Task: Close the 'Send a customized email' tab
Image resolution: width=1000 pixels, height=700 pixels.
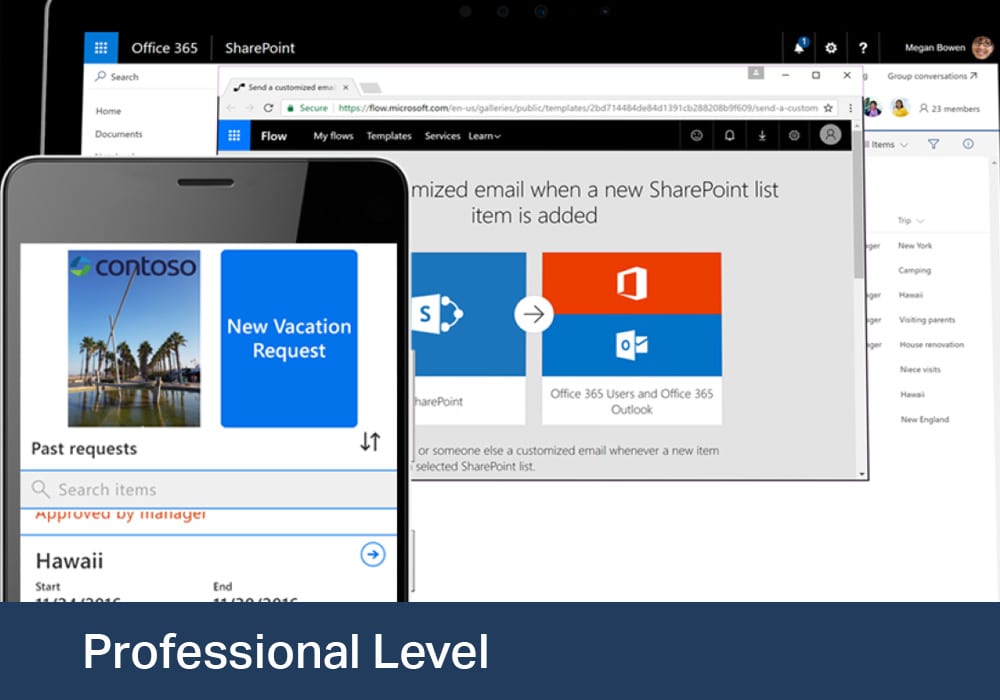Action: point(346,87)
